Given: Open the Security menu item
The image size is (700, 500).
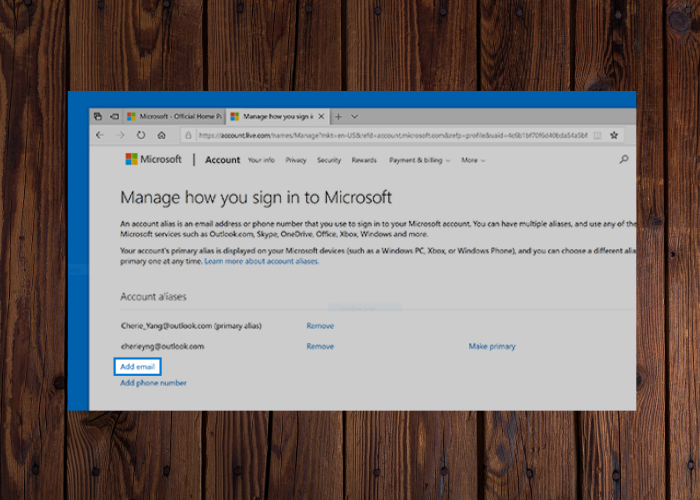Looking at the screenshot, I should pyautogui.click(x=329, y=160).
